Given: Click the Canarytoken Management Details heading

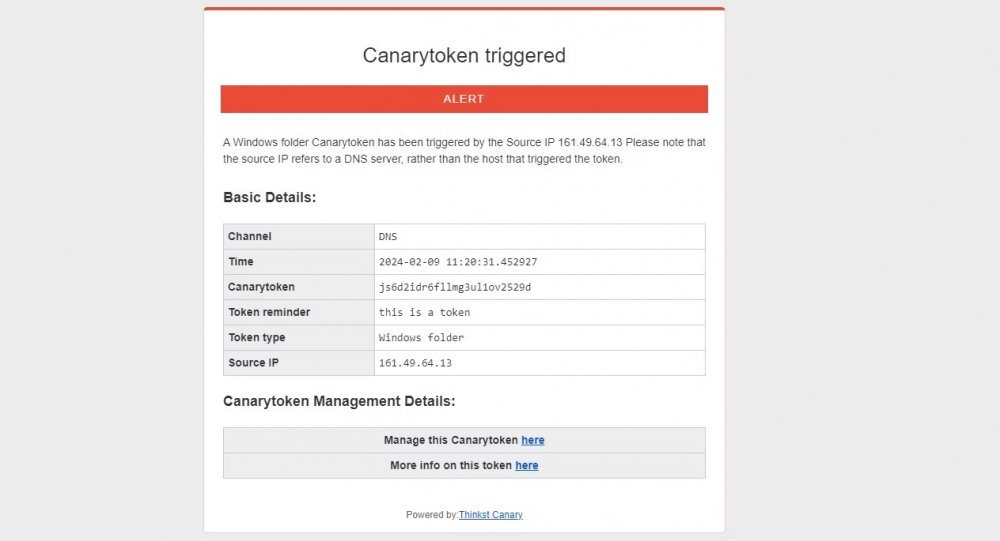Looking at the screenshot, I should click(339, 401).
